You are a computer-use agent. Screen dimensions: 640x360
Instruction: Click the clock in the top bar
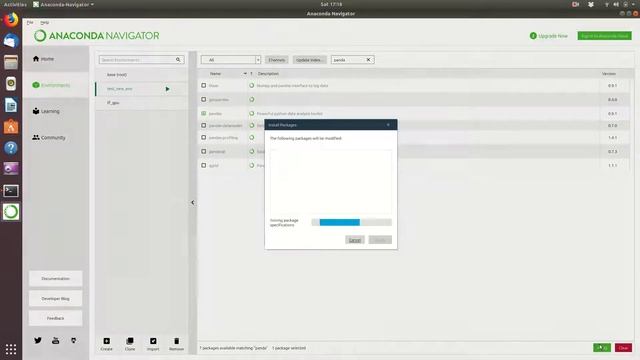pyautogui.click(x=331, y=4)
